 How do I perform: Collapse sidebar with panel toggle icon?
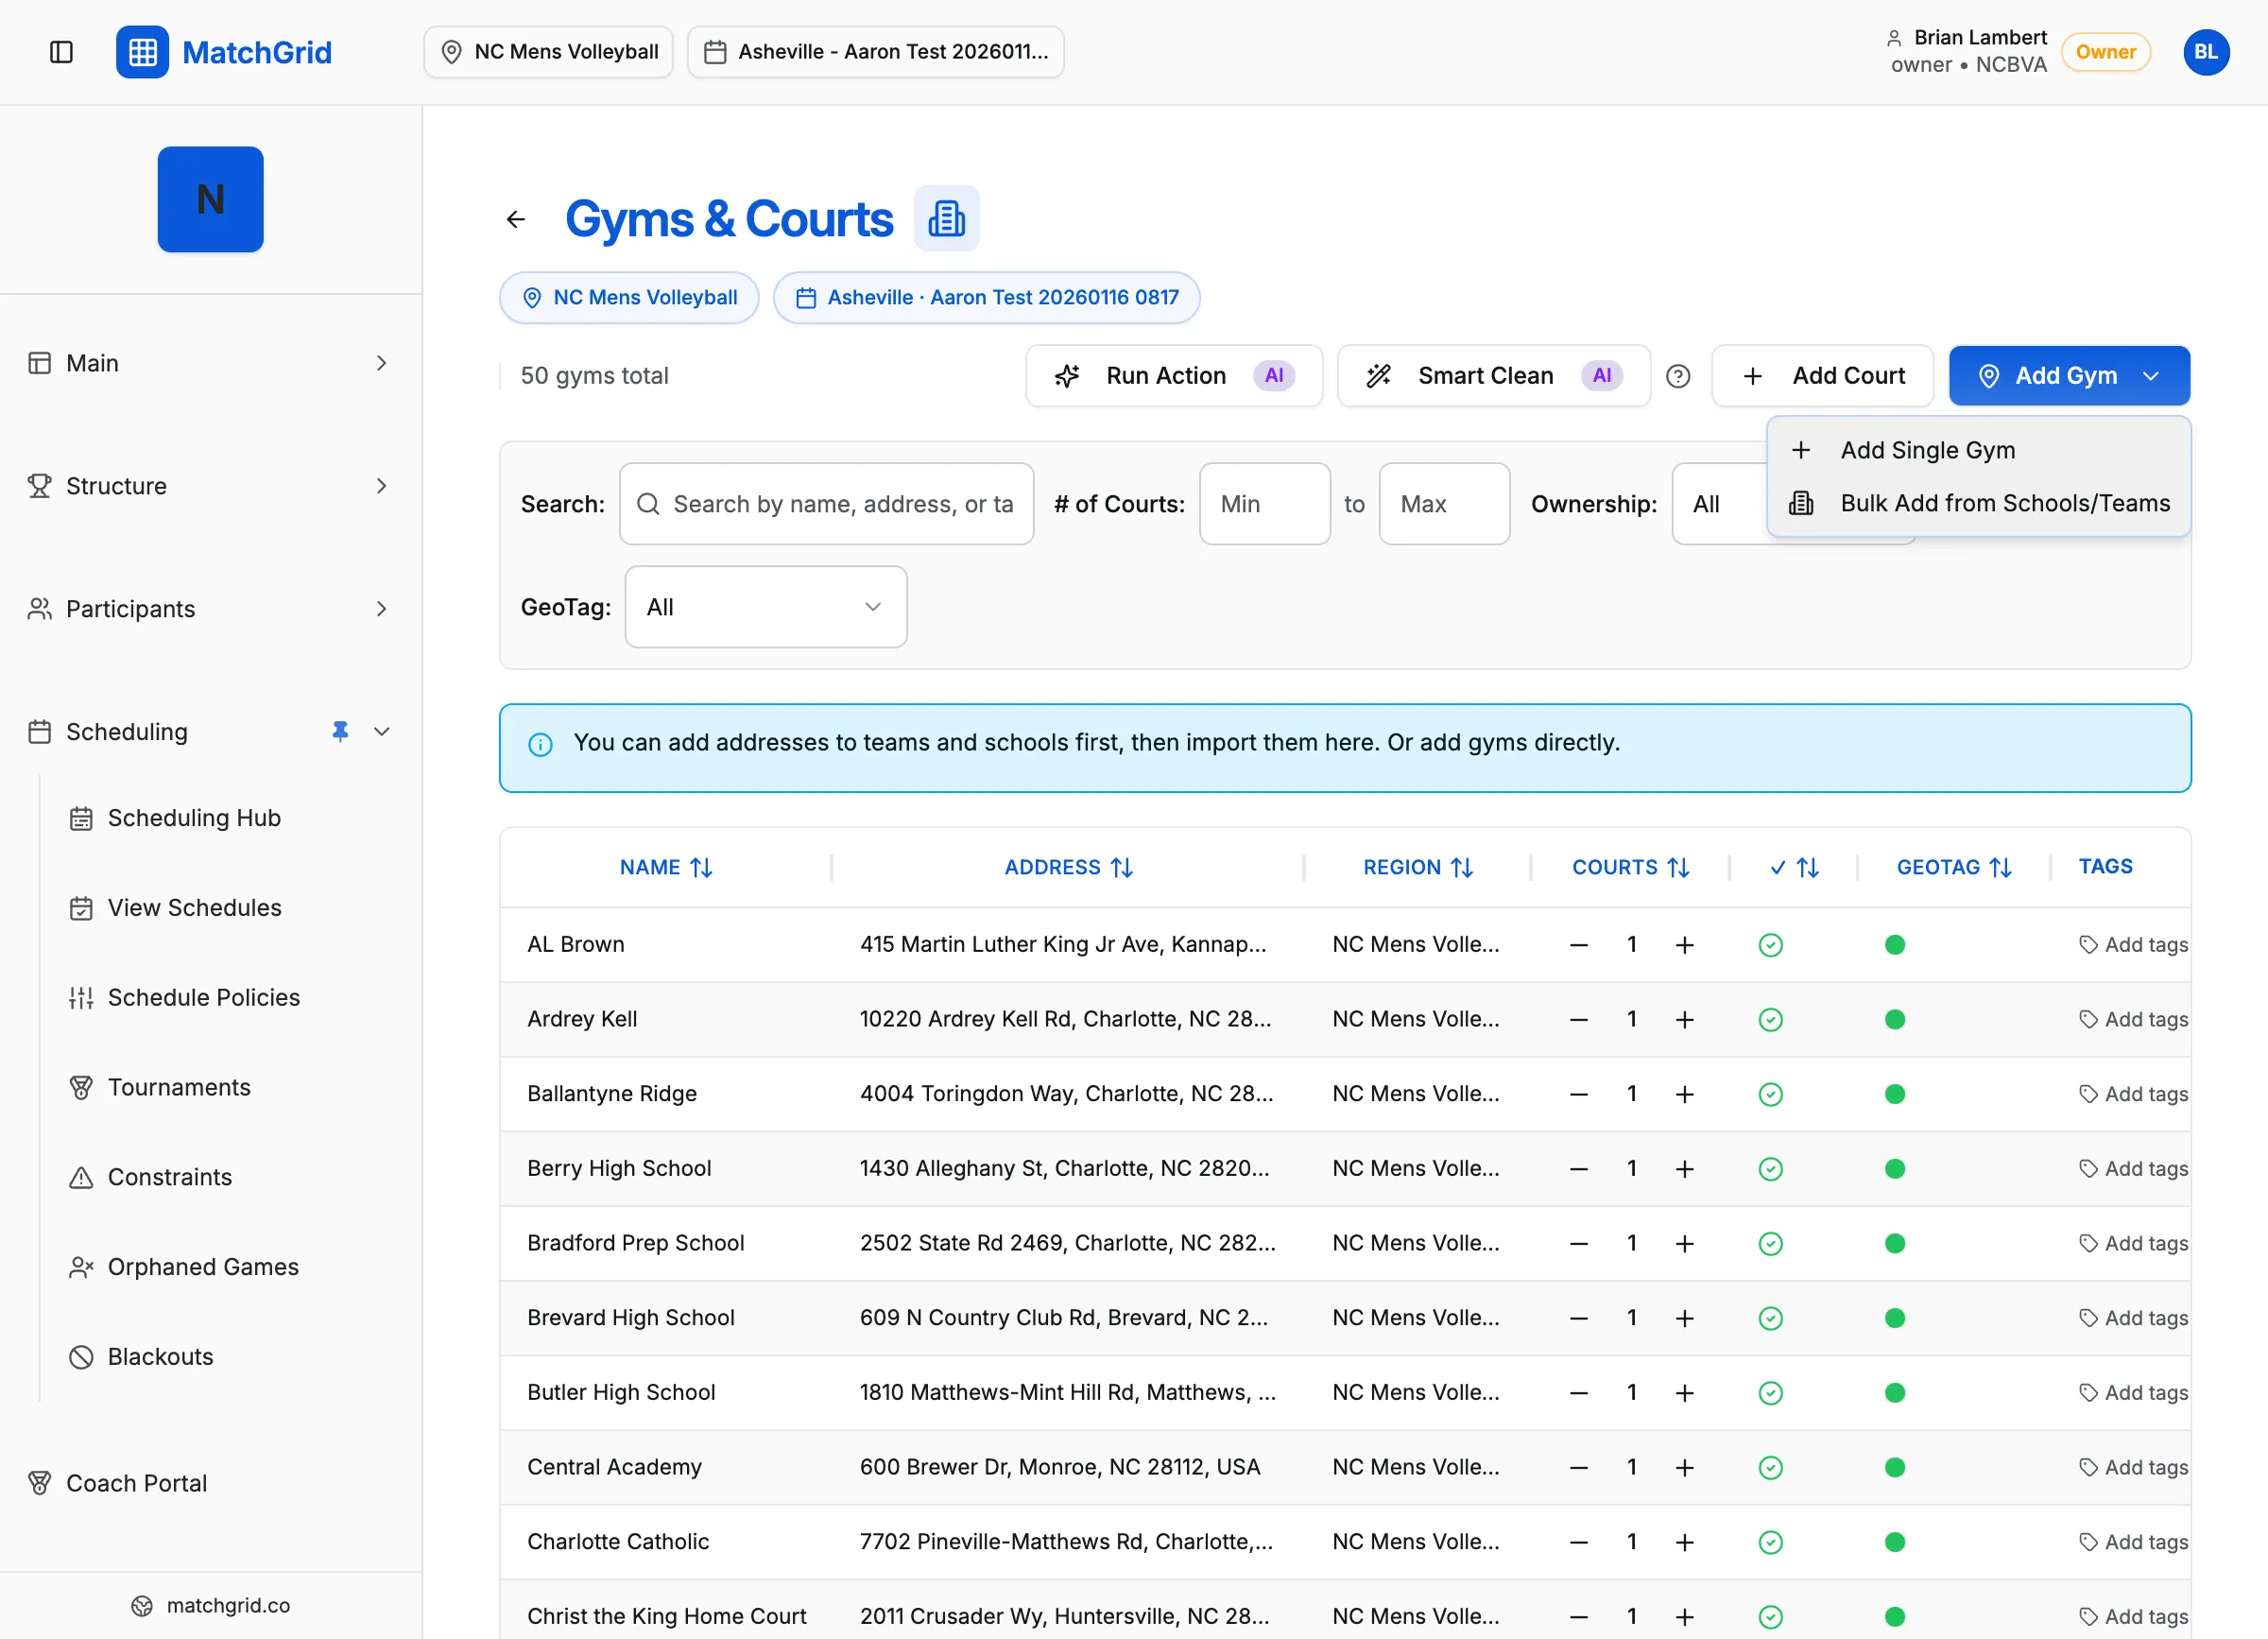pos(61,52)
